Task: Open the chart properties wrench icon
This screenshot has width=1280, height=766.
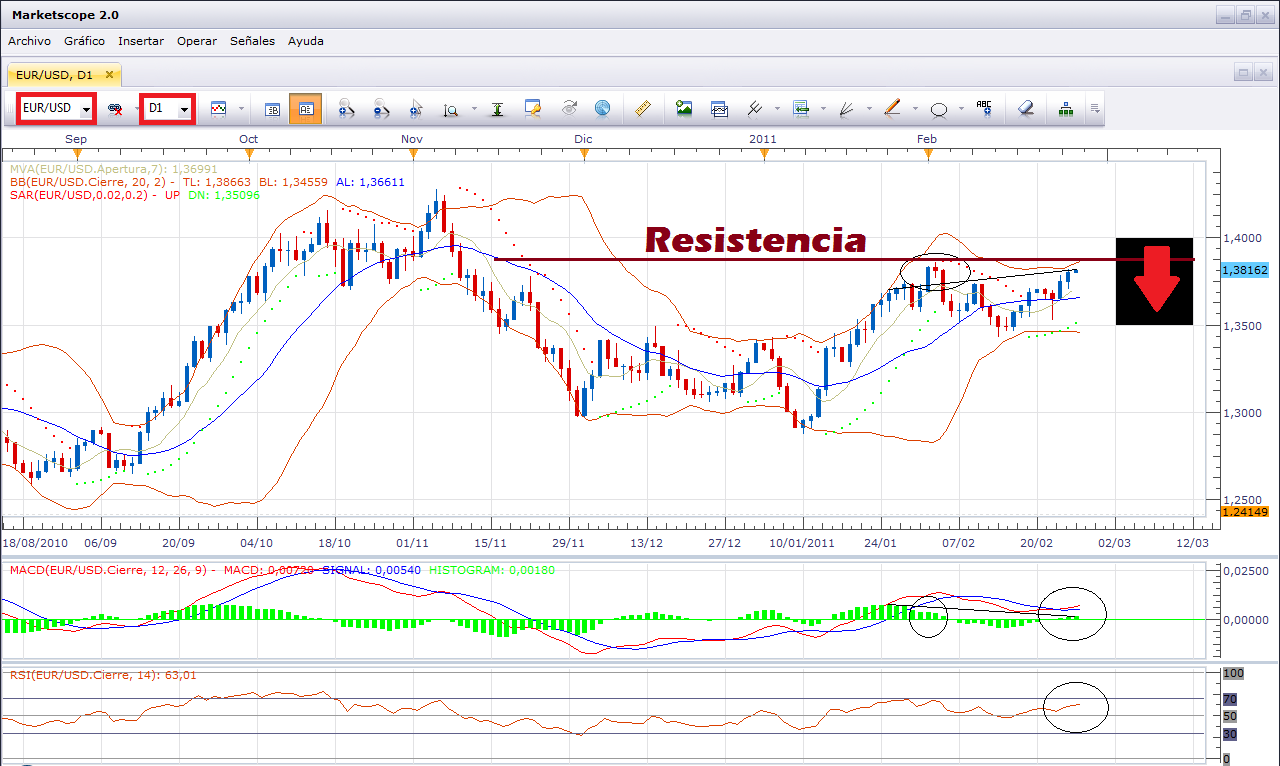Action: pyautogui.click(x=533, y=108)
